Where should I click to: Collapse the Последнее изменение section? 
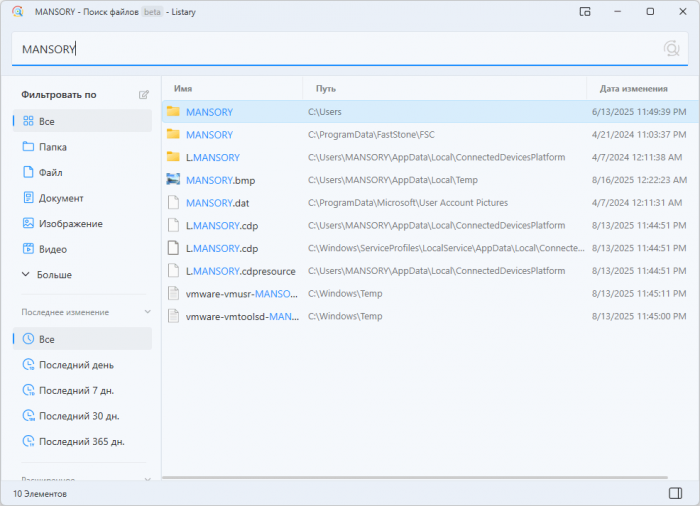pos(146,312)
